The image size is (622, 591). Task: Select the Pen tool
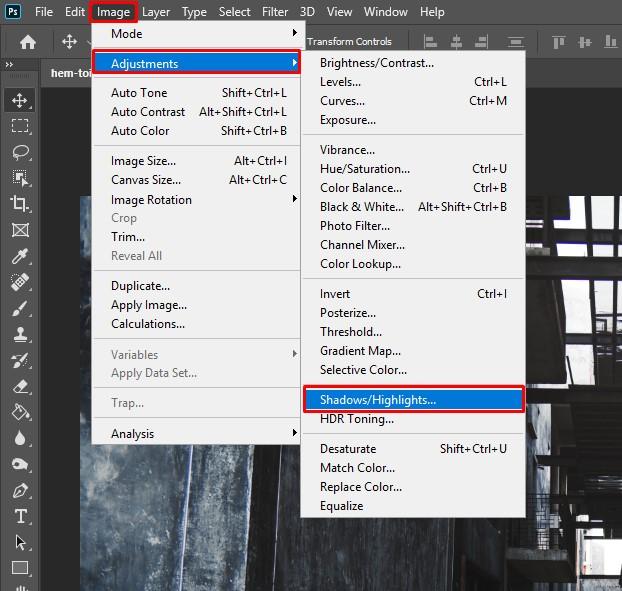click(20, 490)
